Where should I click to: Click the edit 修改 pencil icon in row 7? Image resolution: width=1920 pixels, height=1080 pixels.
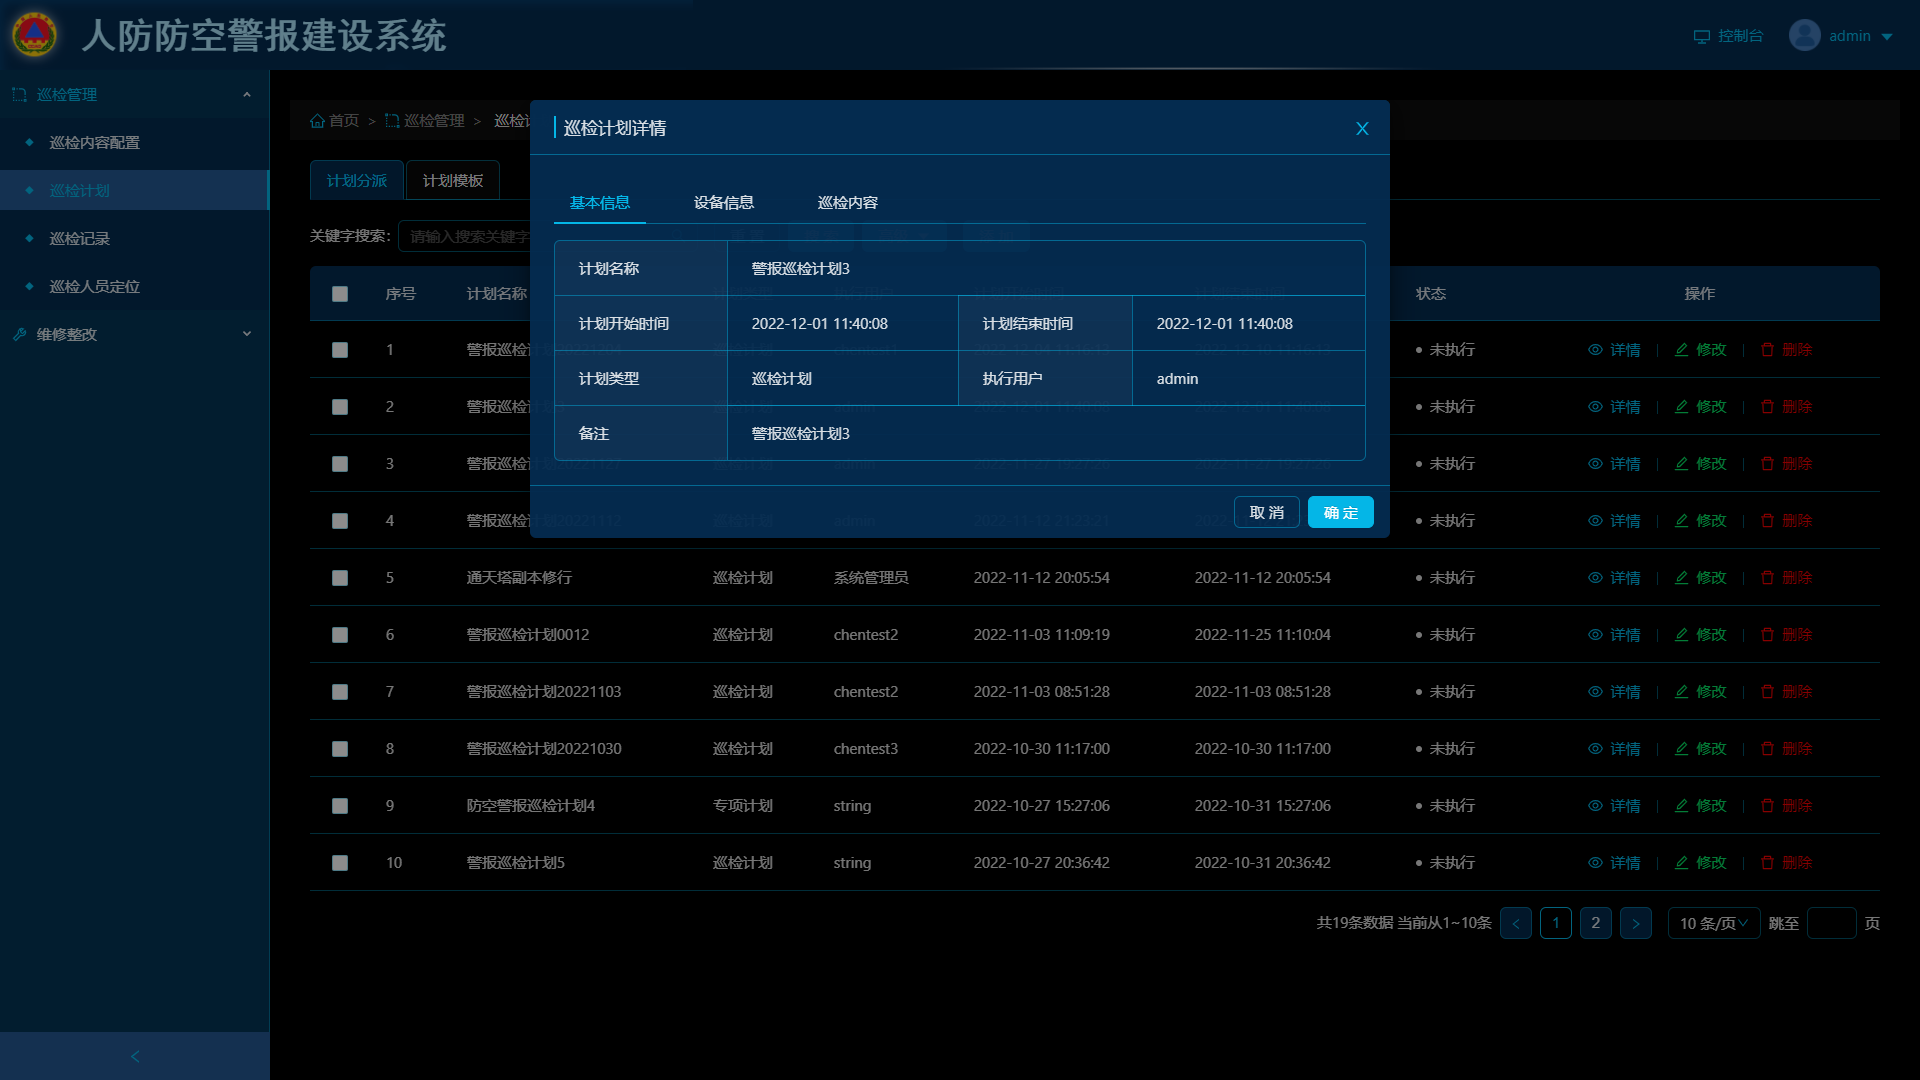(x=1682, y=692)
